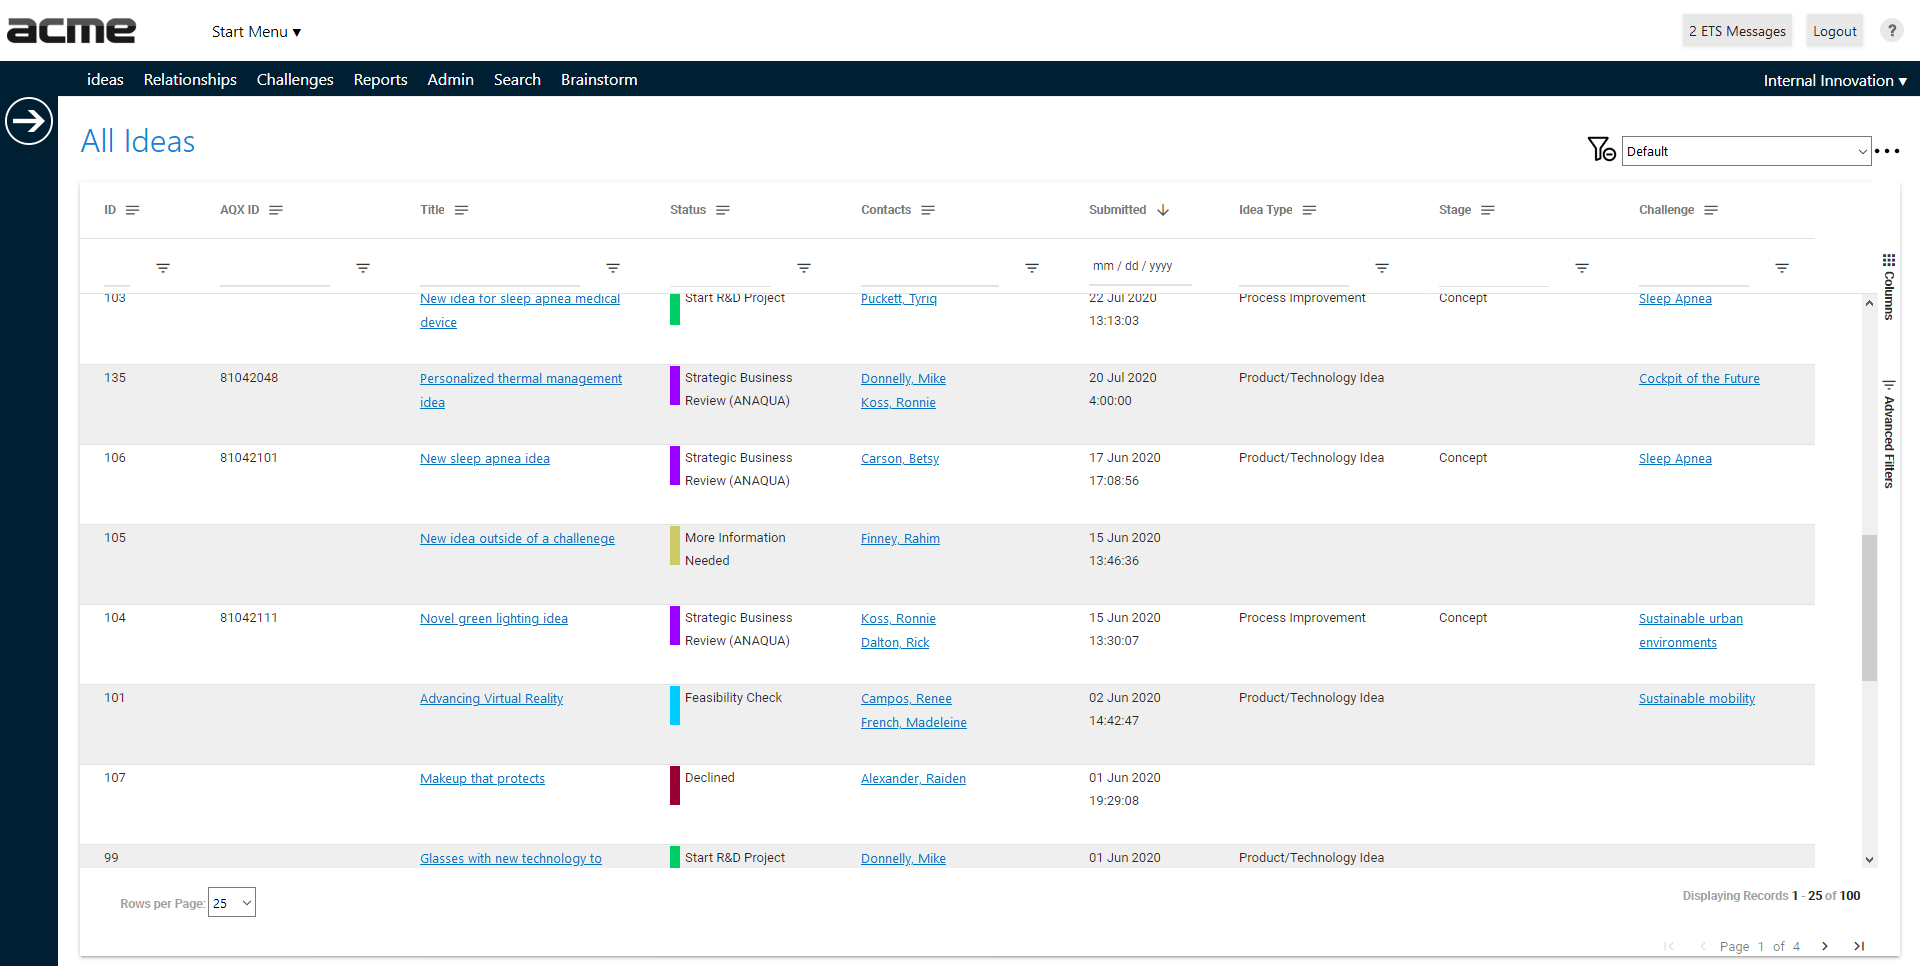This screenshot has width=1920, height=966.
Task: Open the Rows per Page dropdown
Action: [232, 903]
